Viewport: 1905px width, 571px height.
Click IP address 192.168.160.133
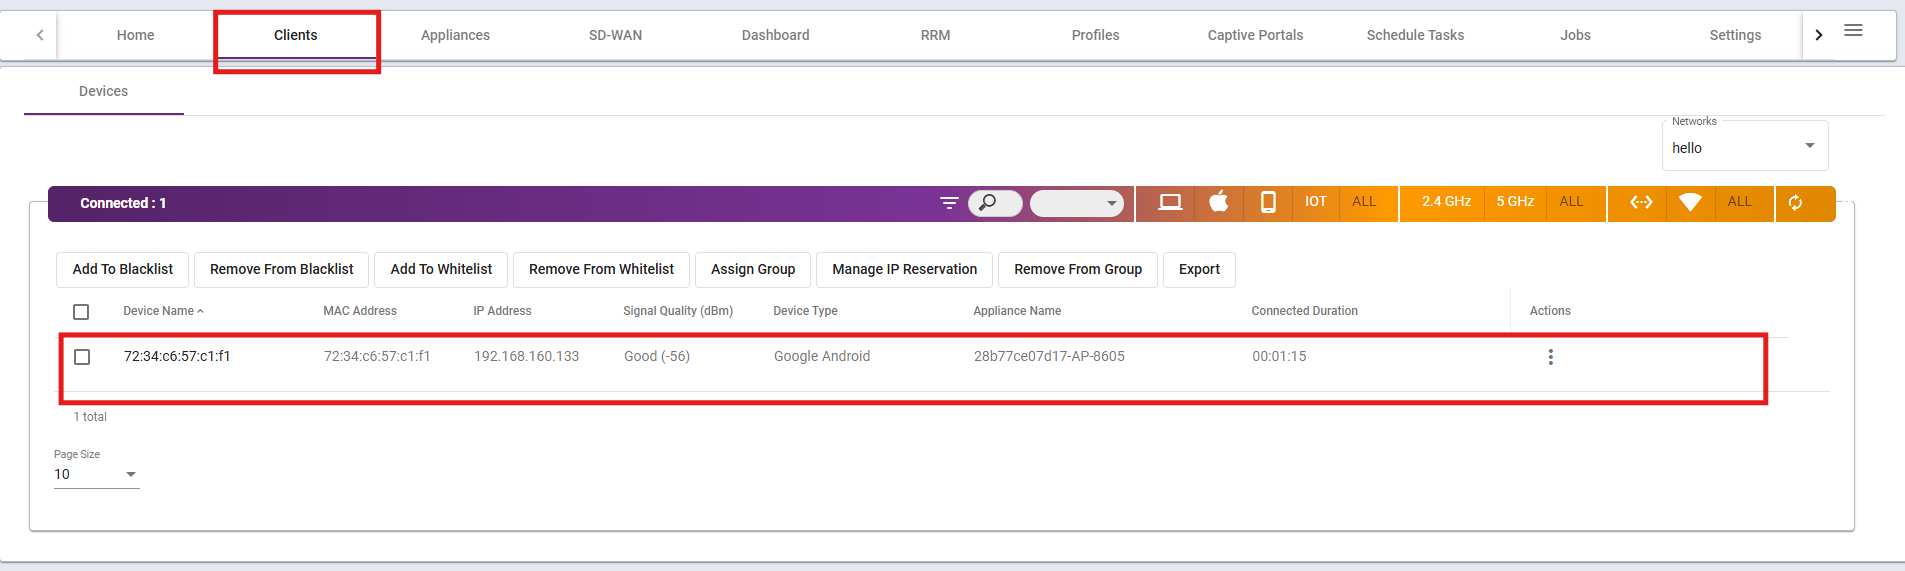pos(526,356)
